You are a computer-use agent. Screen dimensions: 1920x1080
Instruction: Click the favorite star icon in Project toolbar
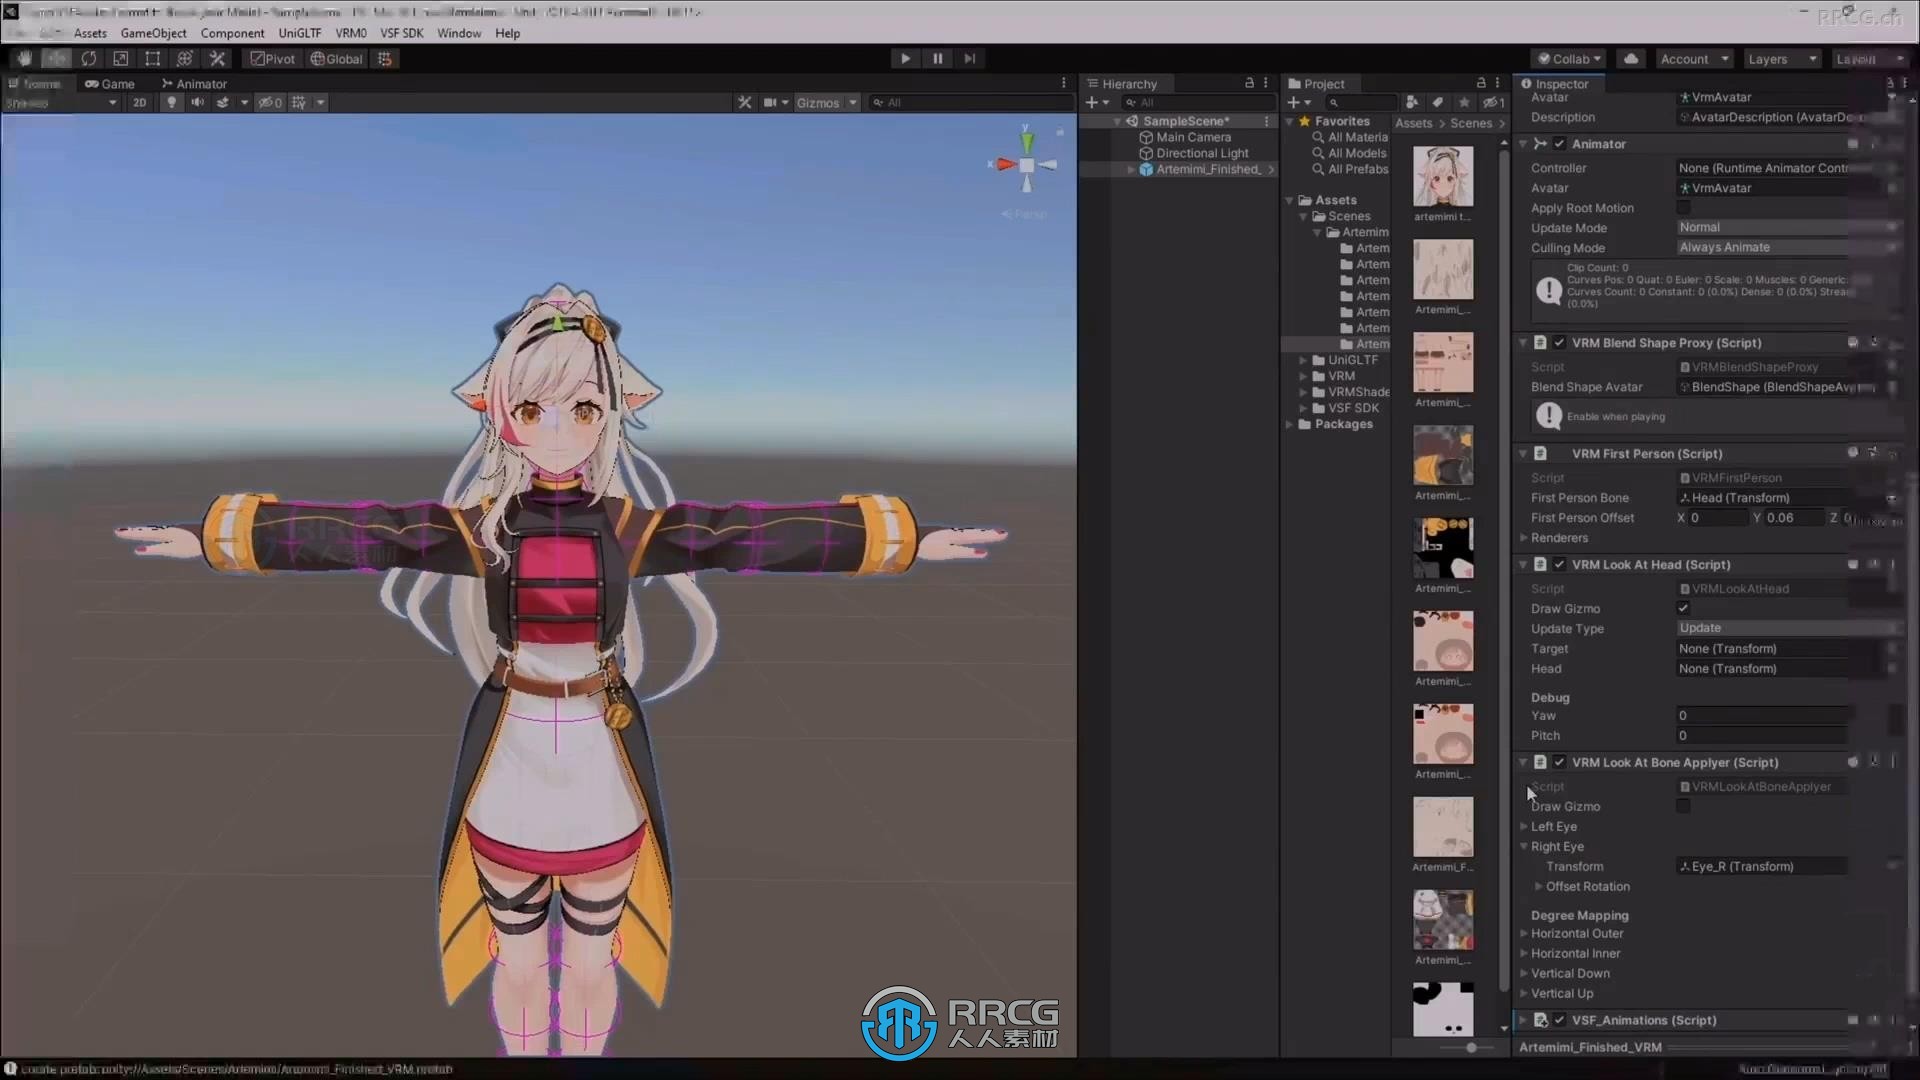1464,102
